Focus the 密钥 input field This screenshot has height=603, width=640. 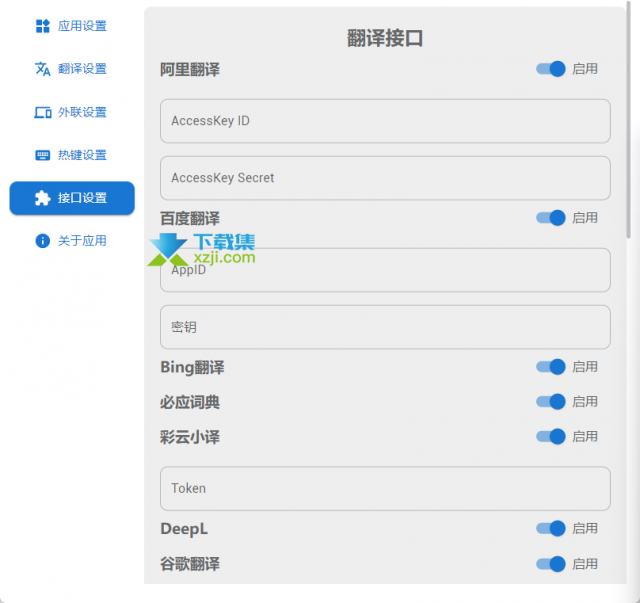385,327
